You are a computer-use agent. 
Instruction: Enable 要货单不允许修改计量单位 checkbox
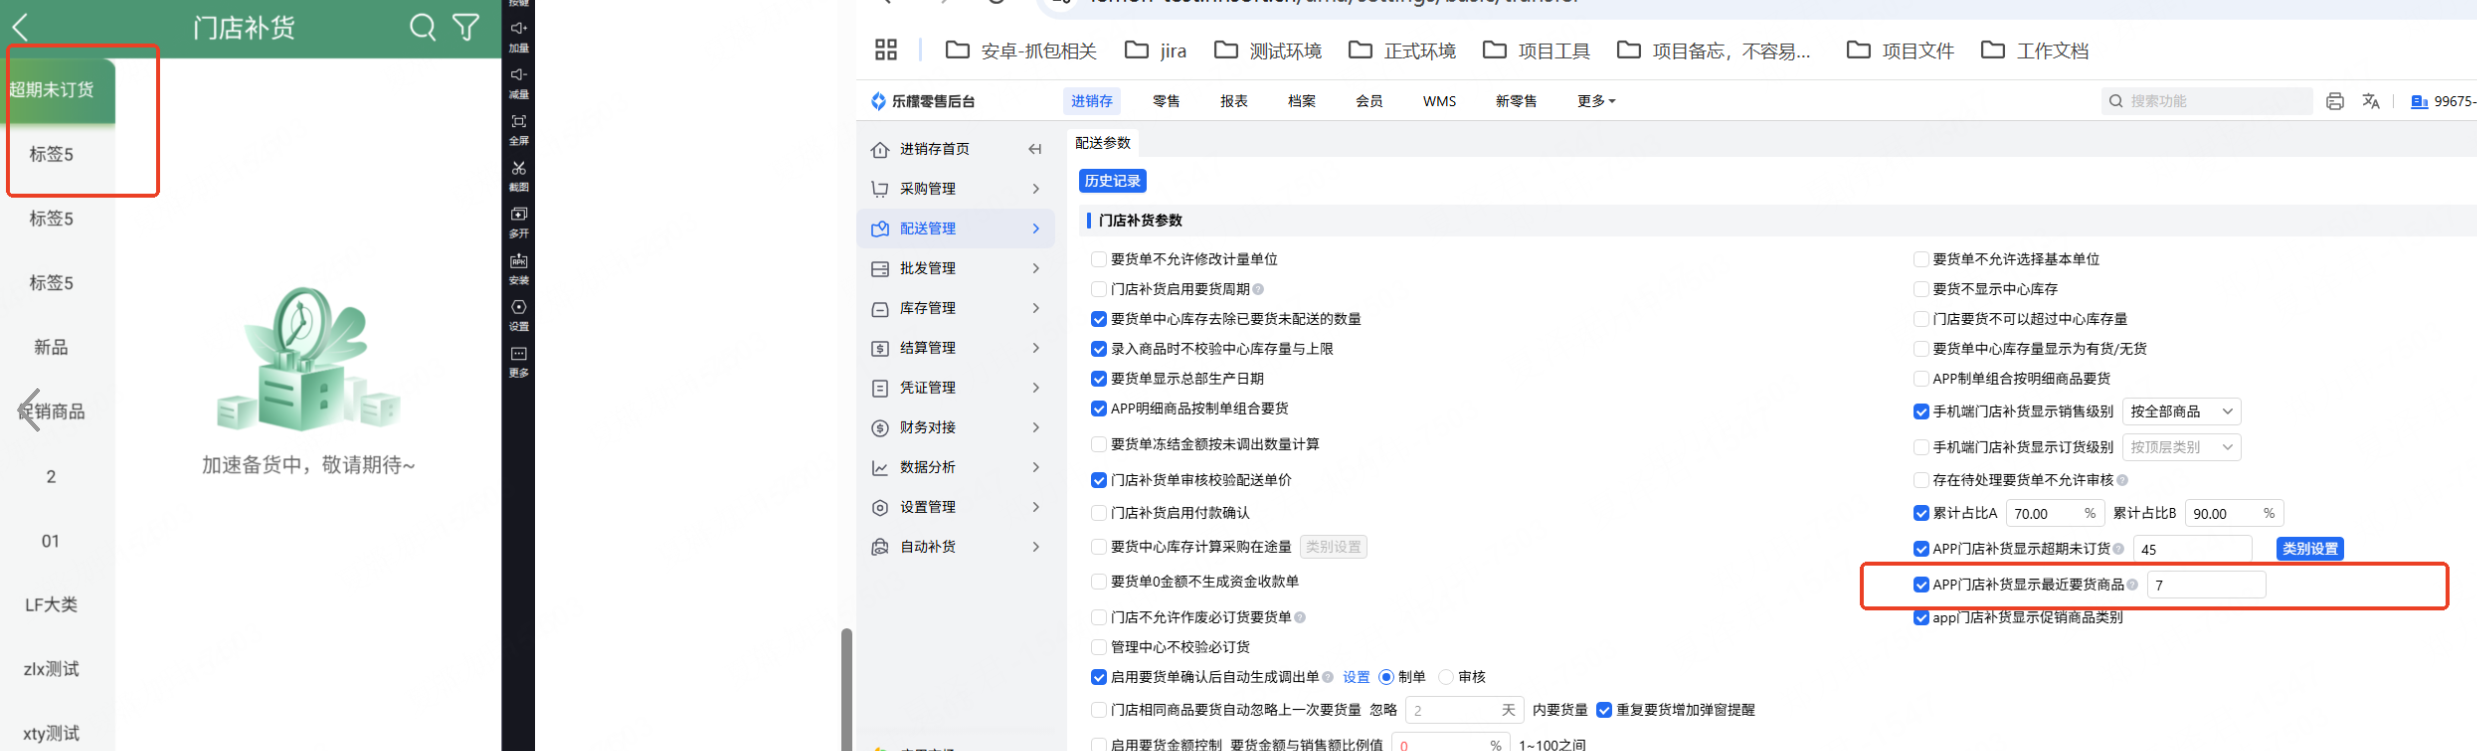1099,259
